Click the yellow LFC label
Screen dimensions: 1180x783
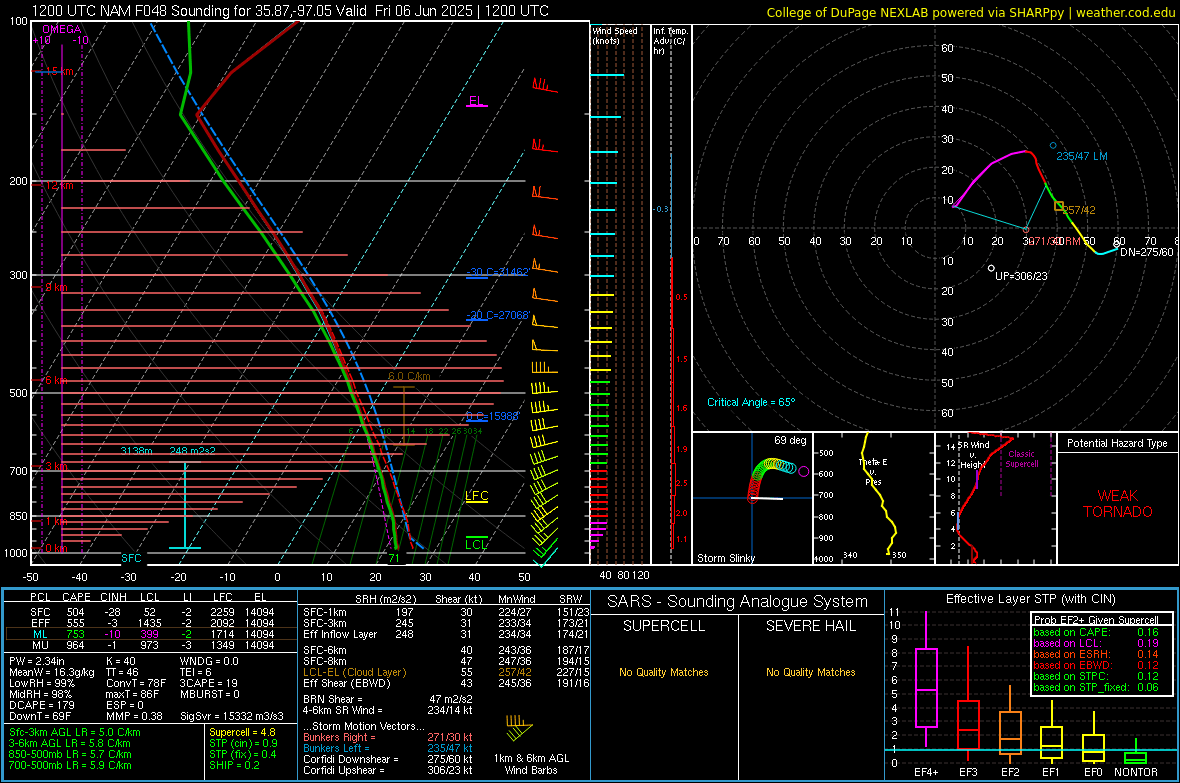pos(476,495)
